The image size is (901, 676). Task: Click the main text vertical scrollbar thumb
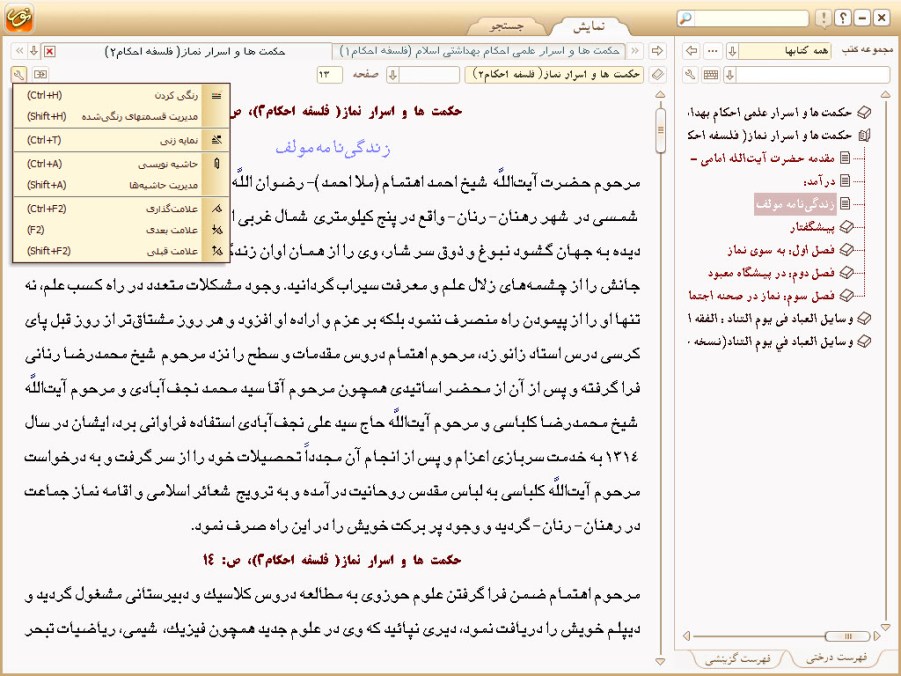coord(660,130)
